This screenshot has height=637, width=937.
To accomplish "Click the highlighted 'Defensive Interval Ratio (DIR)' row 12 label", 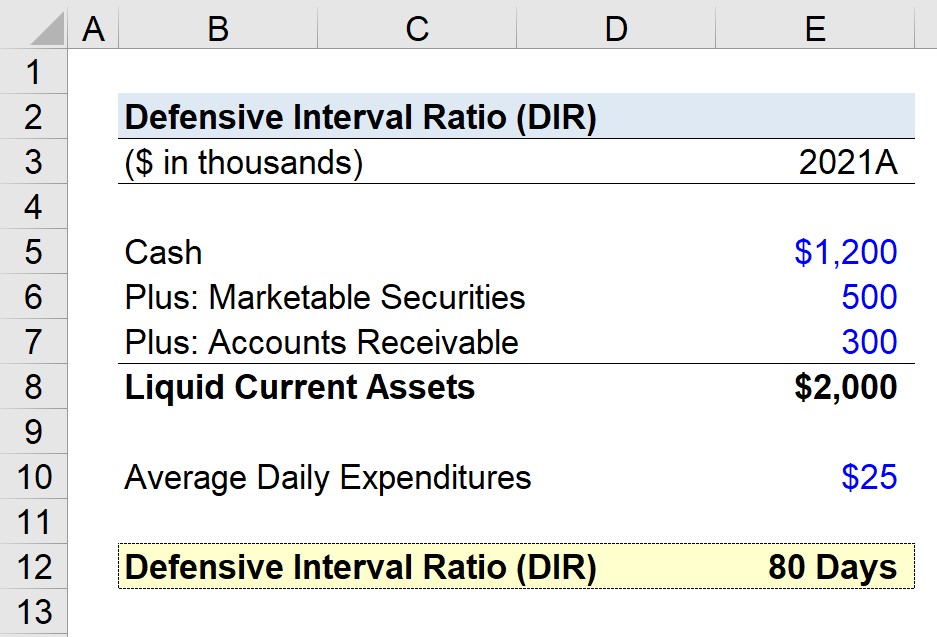I will pyautogui.click(x=360, y=566).
